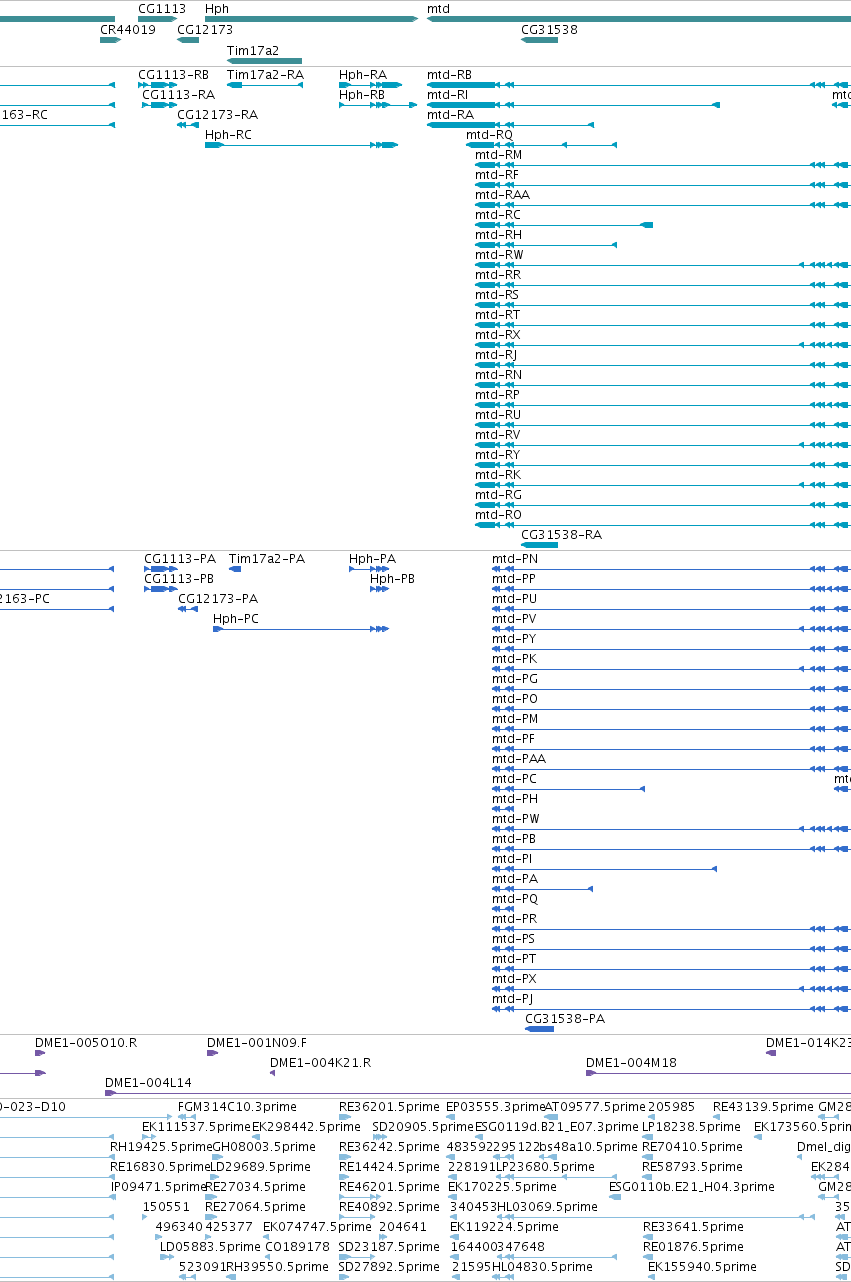Open the CG1113-RB transcript label

174,75
